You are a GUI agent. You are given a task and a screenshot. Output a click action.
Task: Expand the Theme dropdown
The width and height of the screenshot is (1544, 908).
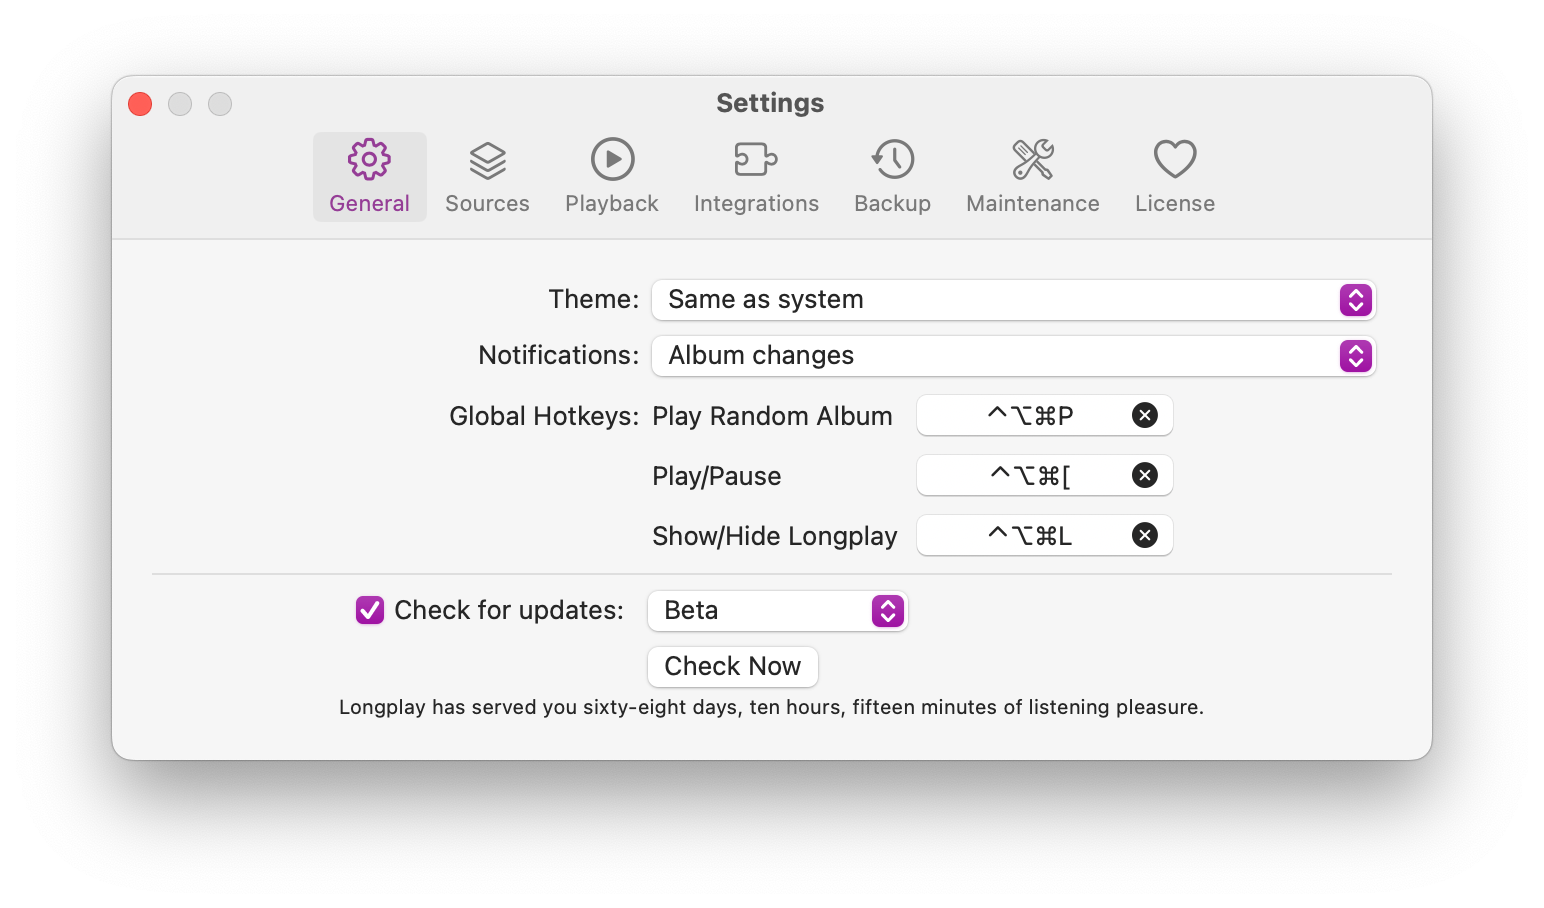click(1013, 300)
